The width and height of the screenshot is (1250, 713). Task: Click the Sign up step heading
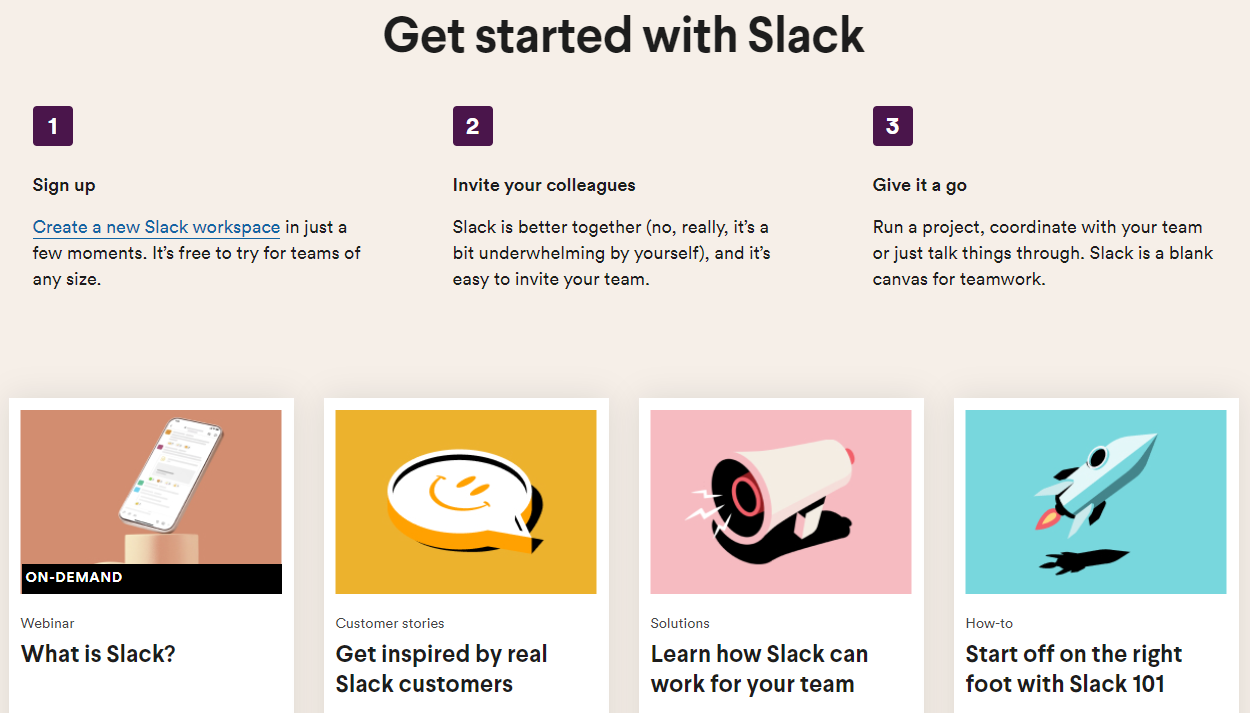[x=64, y=185]
